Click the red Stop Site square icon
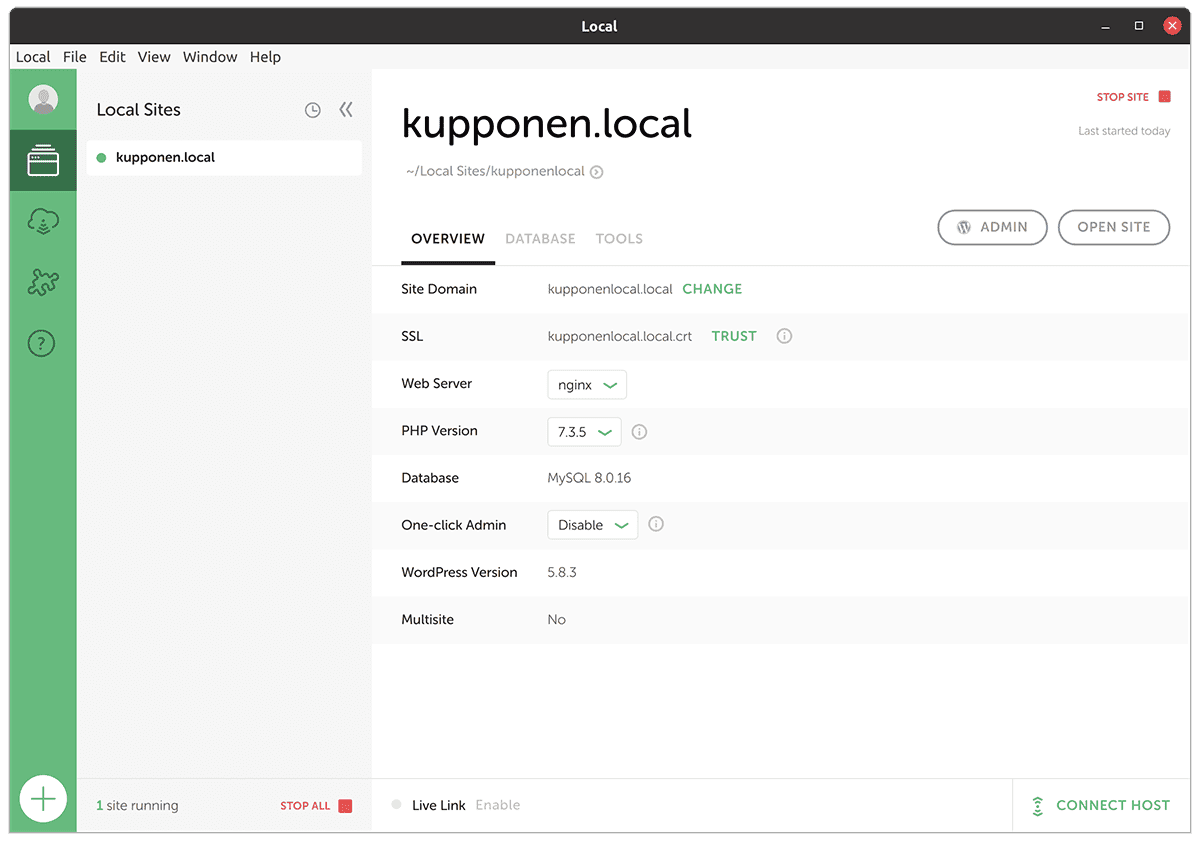 tap(1164, 97)
